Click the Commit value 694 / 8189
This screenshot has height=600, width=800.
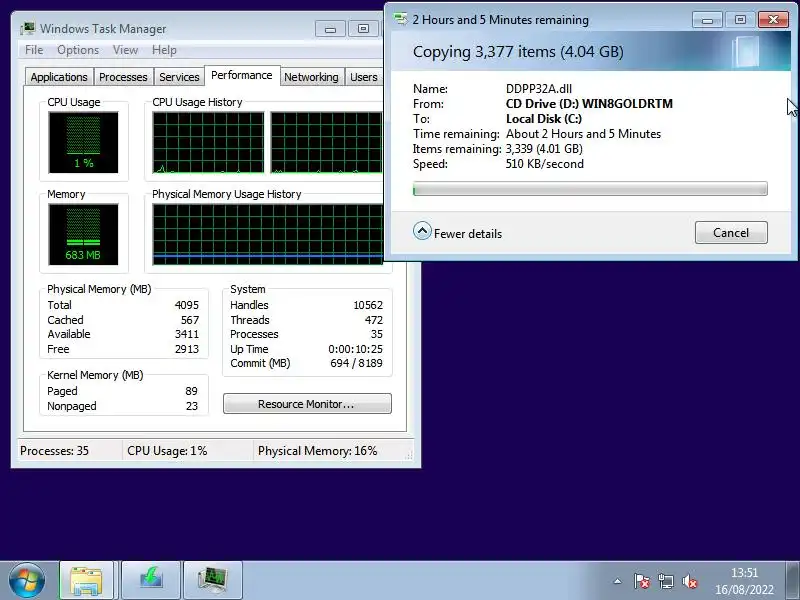pyautogui.click(x=357, y=363)
